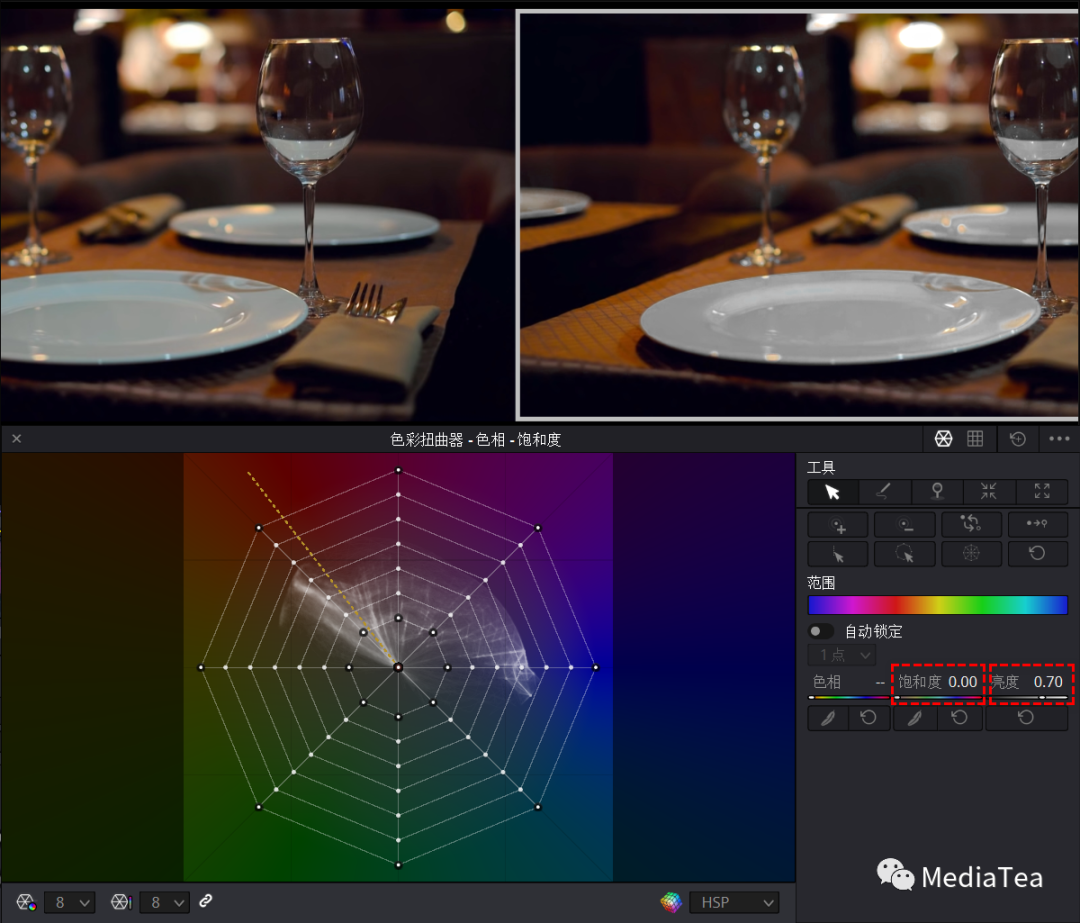
Task: Click the decrease falloff (minus) button
Action: (x=904, y=525)
